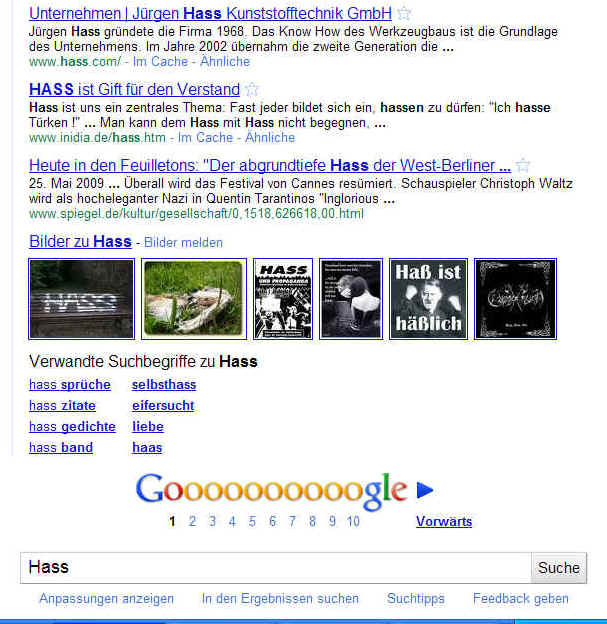Viewport: 607px width, 624px height.
Task: Click the 'Bilder melden' link
Action: [x=183, y=242]
